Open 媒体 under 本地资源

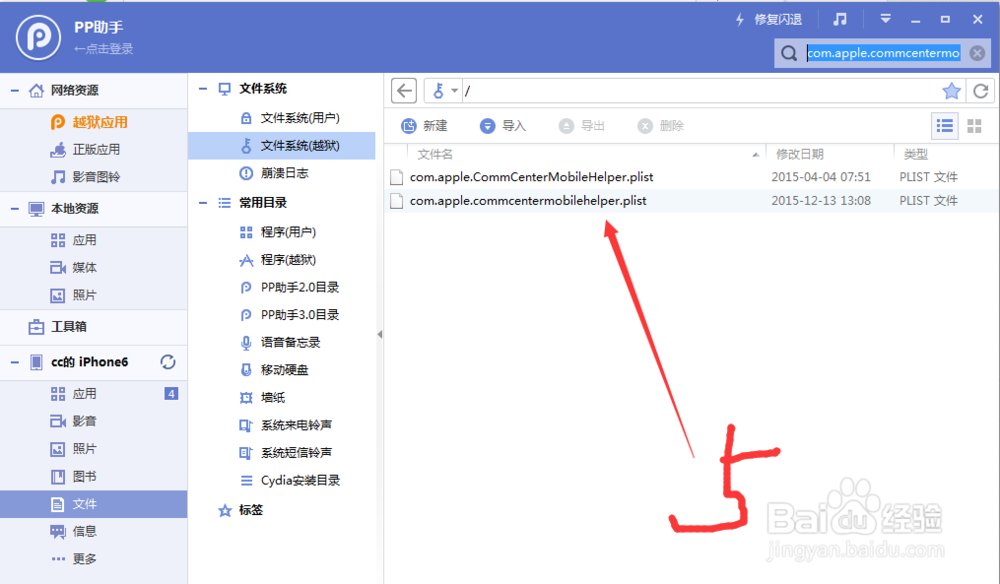(x=74, y=268)
